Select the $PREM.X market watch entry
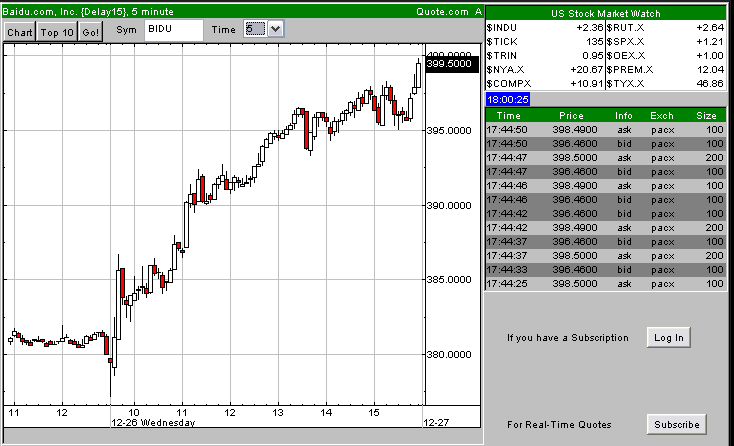Image resolution: width=734 pixels, height=446 pixels. coord(666,70)
